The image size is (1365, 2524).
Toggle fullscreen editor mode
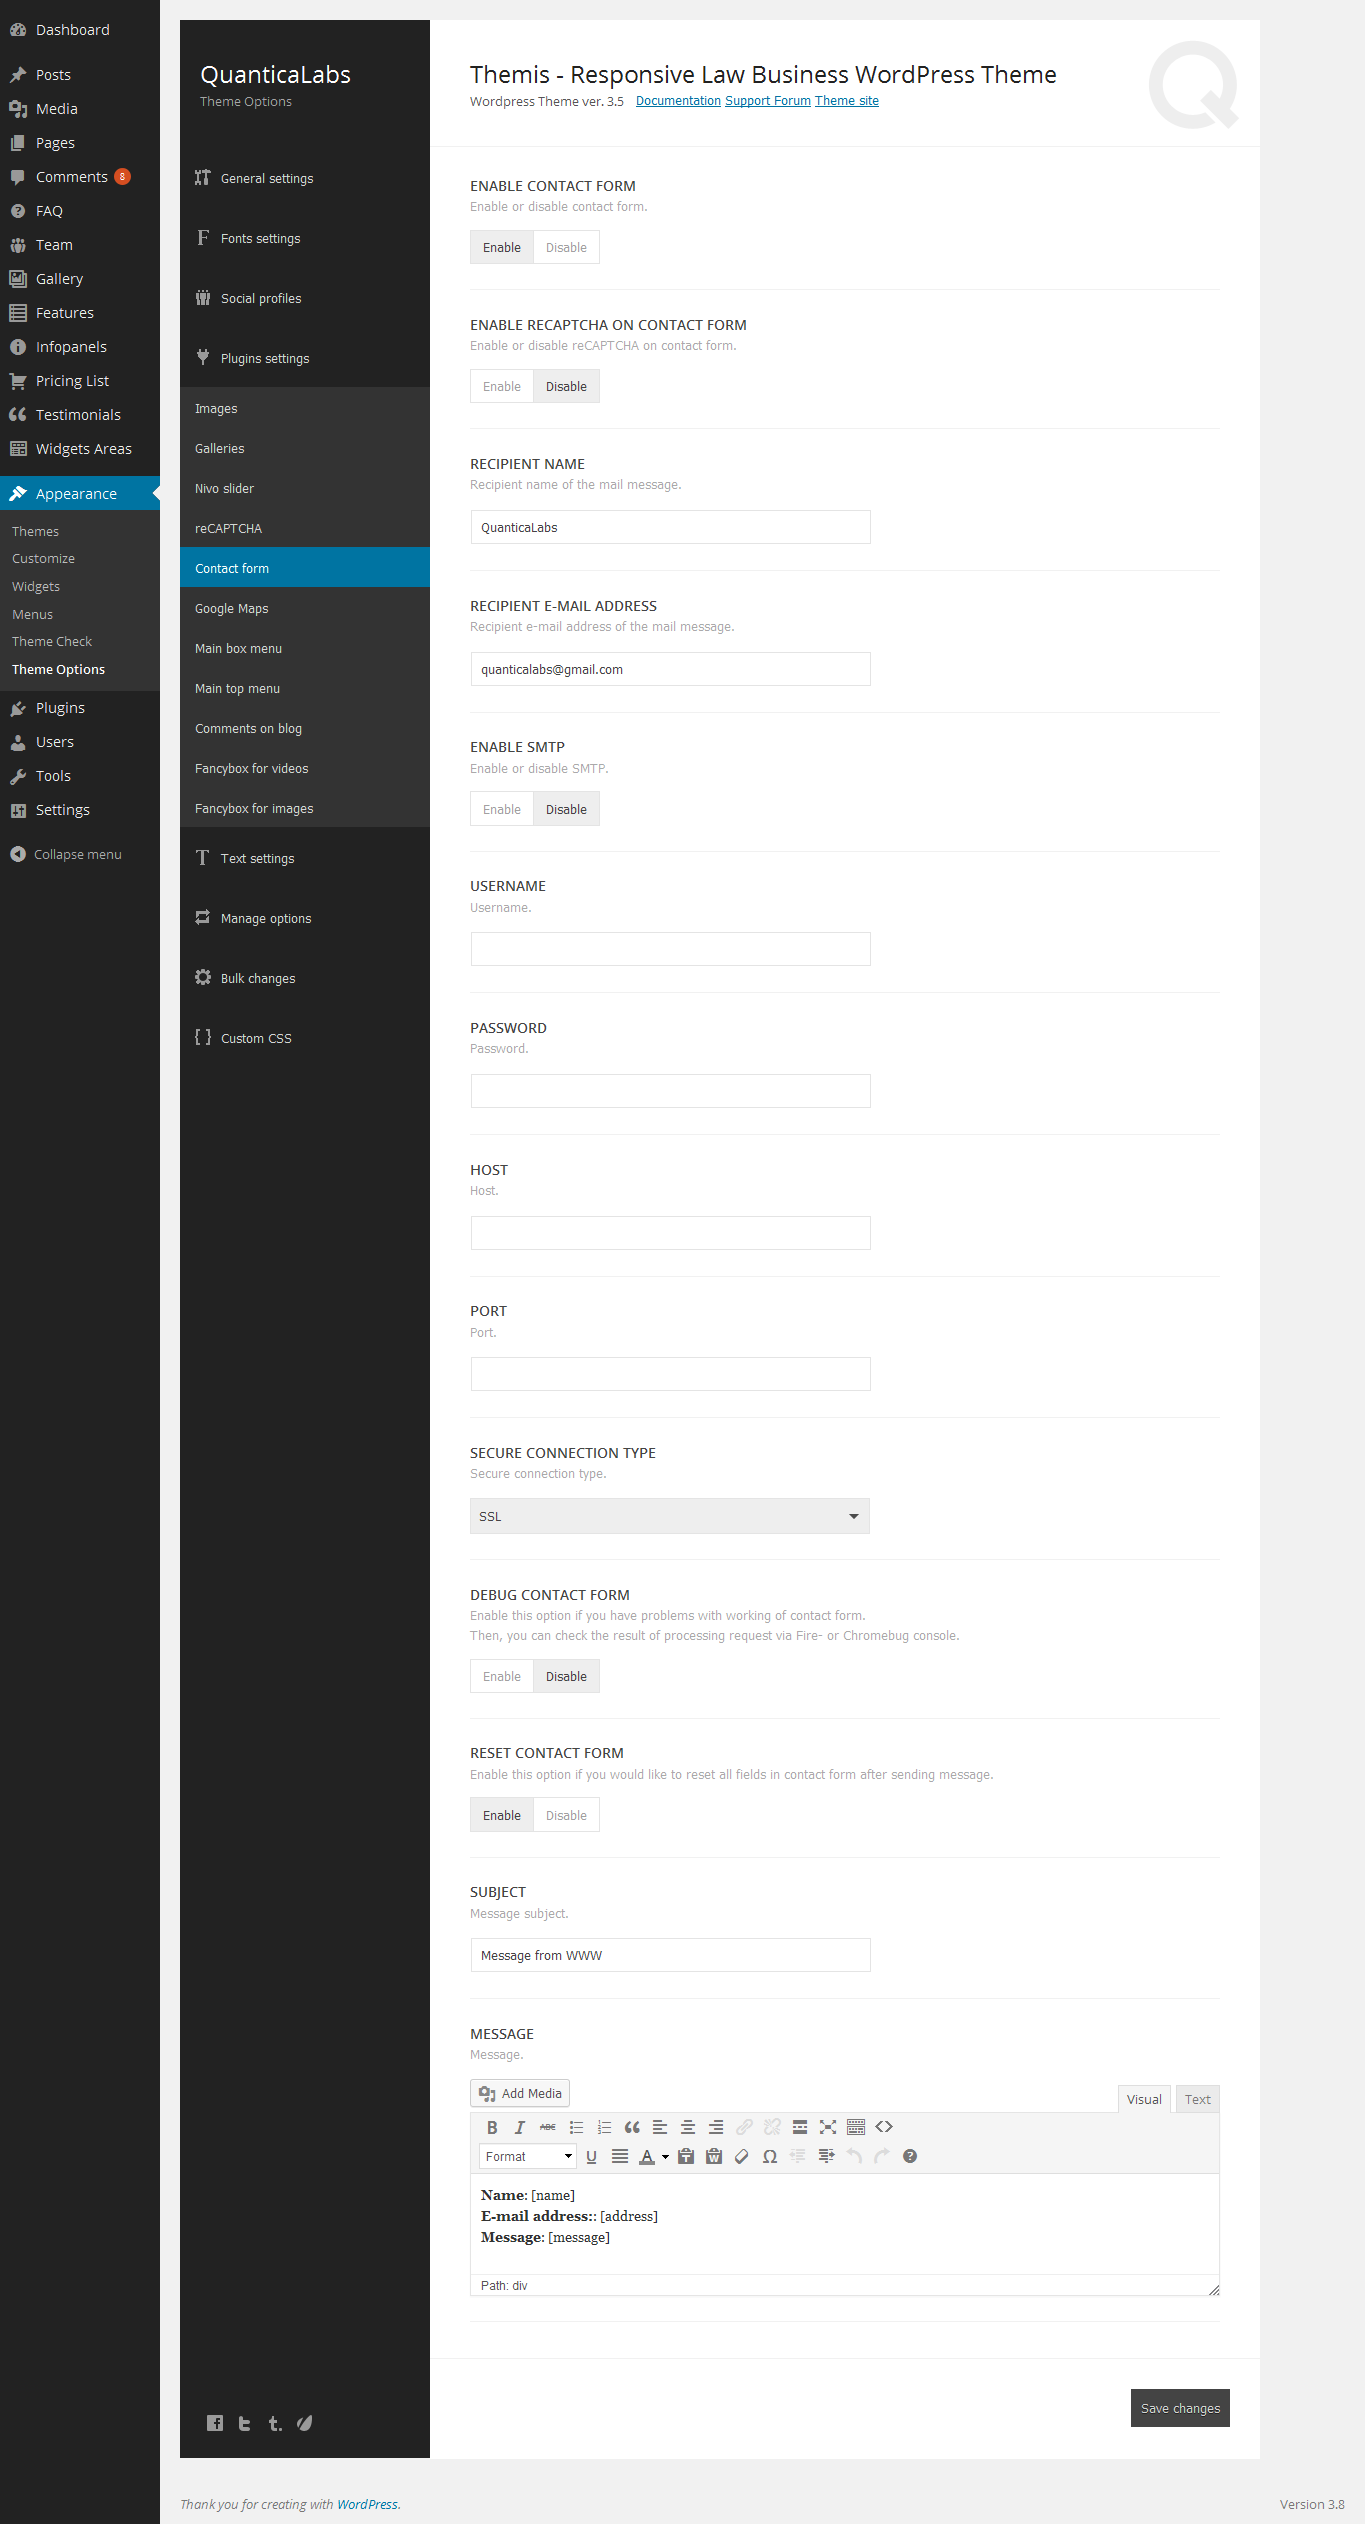tap(828, 2127)
